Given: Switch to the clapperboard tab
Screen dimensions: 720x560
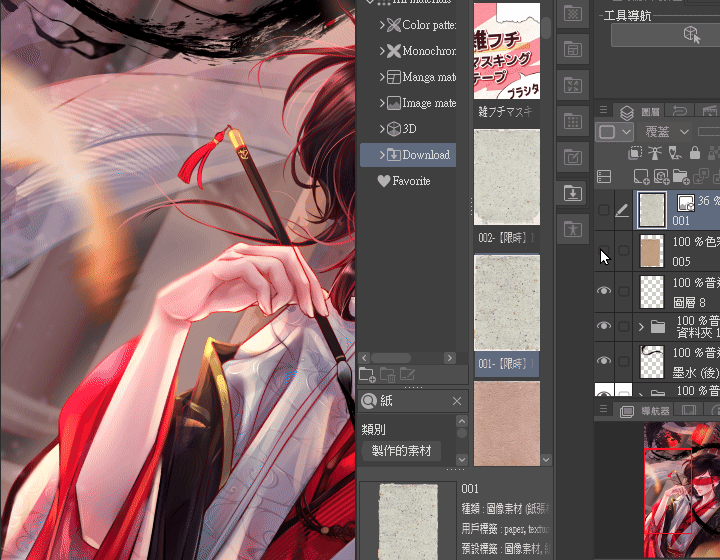Looking at the screenshot, I should click(709, 111).
